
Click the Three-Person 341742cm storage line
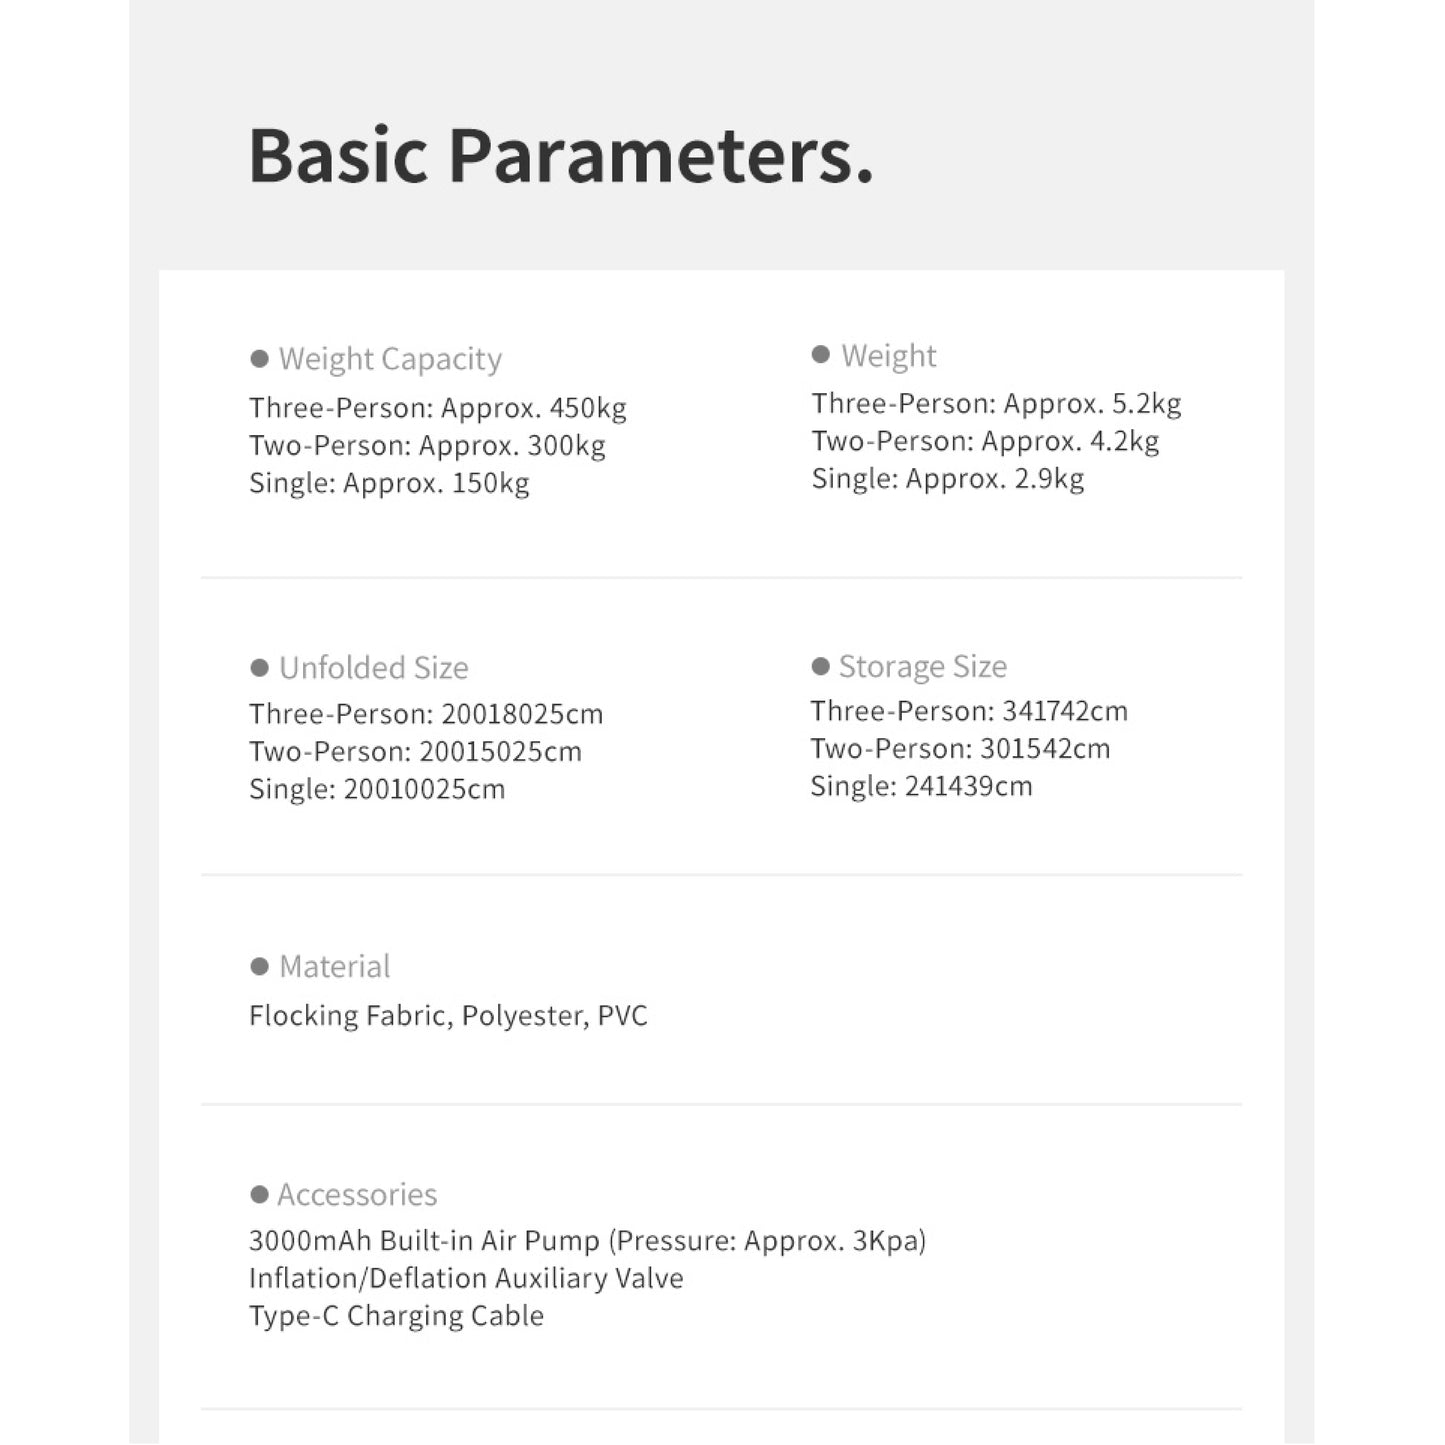pyautogui.click(x=968, y=711)
